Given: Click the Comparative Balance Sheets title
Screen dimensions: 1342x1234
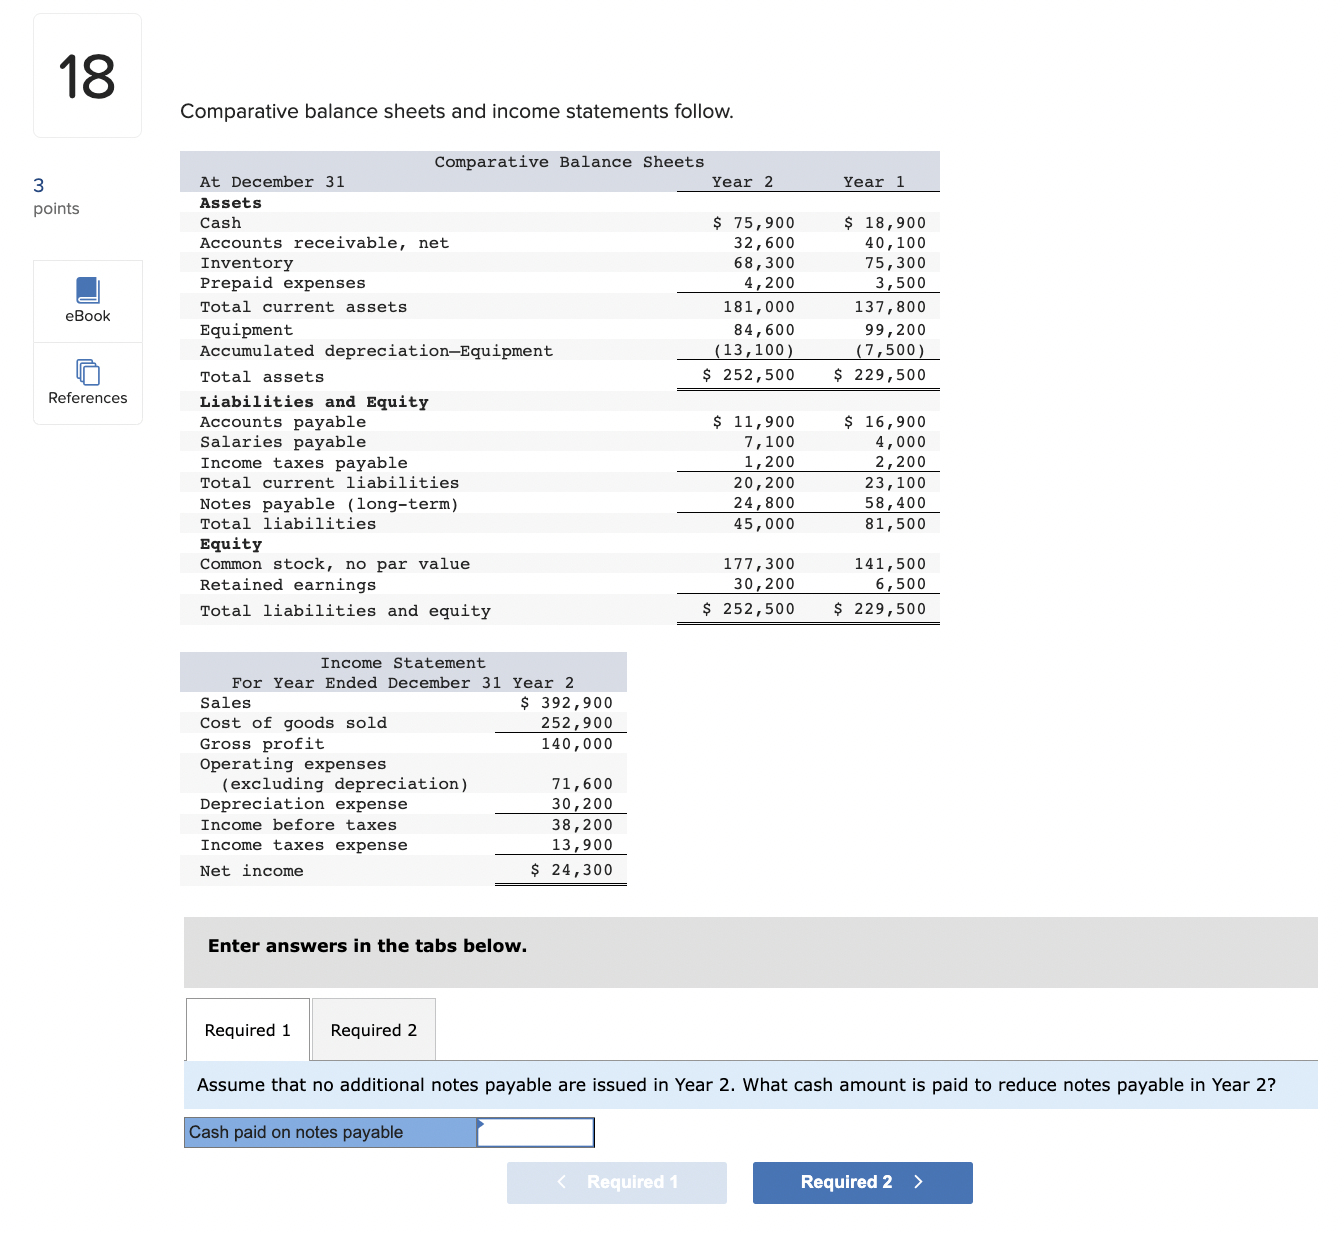Looking at the screenshot, I should click(x=568, y=161).
